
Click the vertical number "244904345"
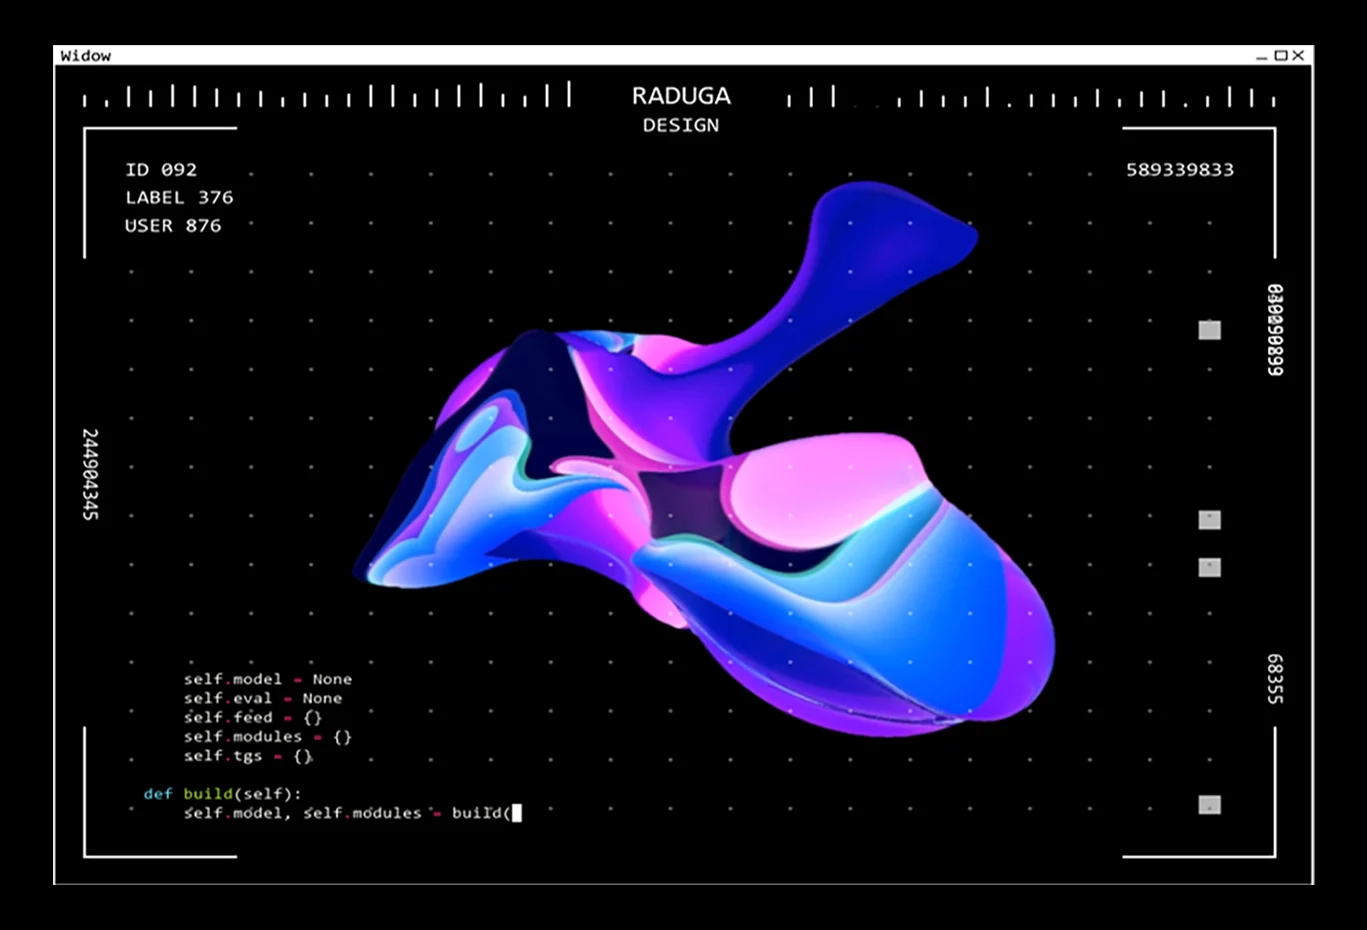[x=90, y=474]
